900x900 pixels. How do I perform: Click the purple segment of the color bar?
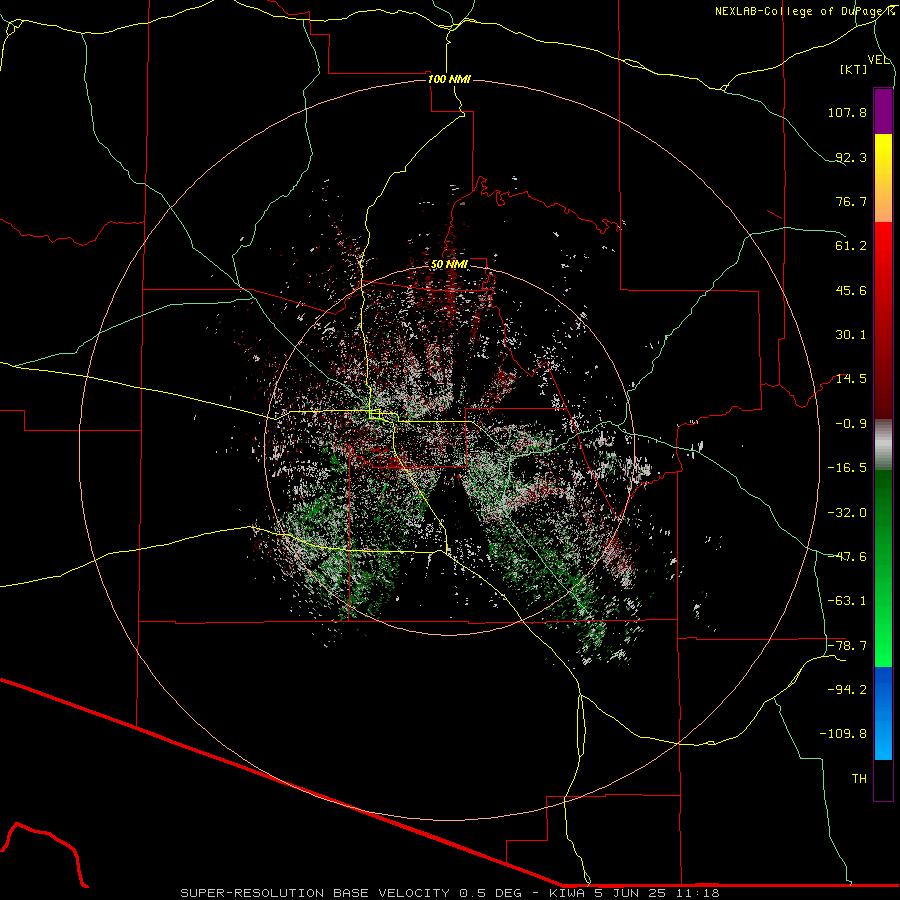click(883, 111)
